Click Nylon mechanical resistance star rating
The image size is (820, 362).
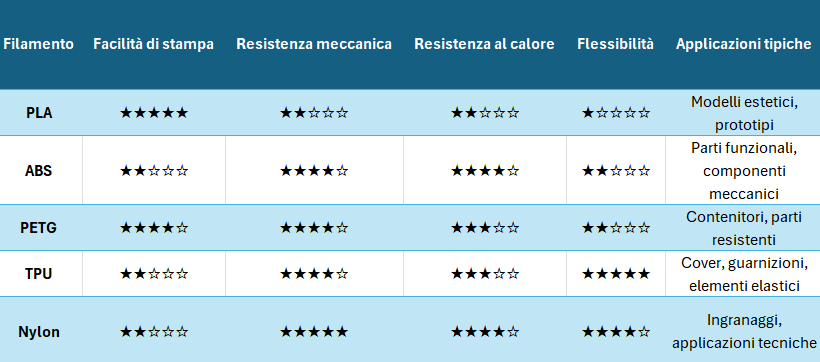point(314,332)
